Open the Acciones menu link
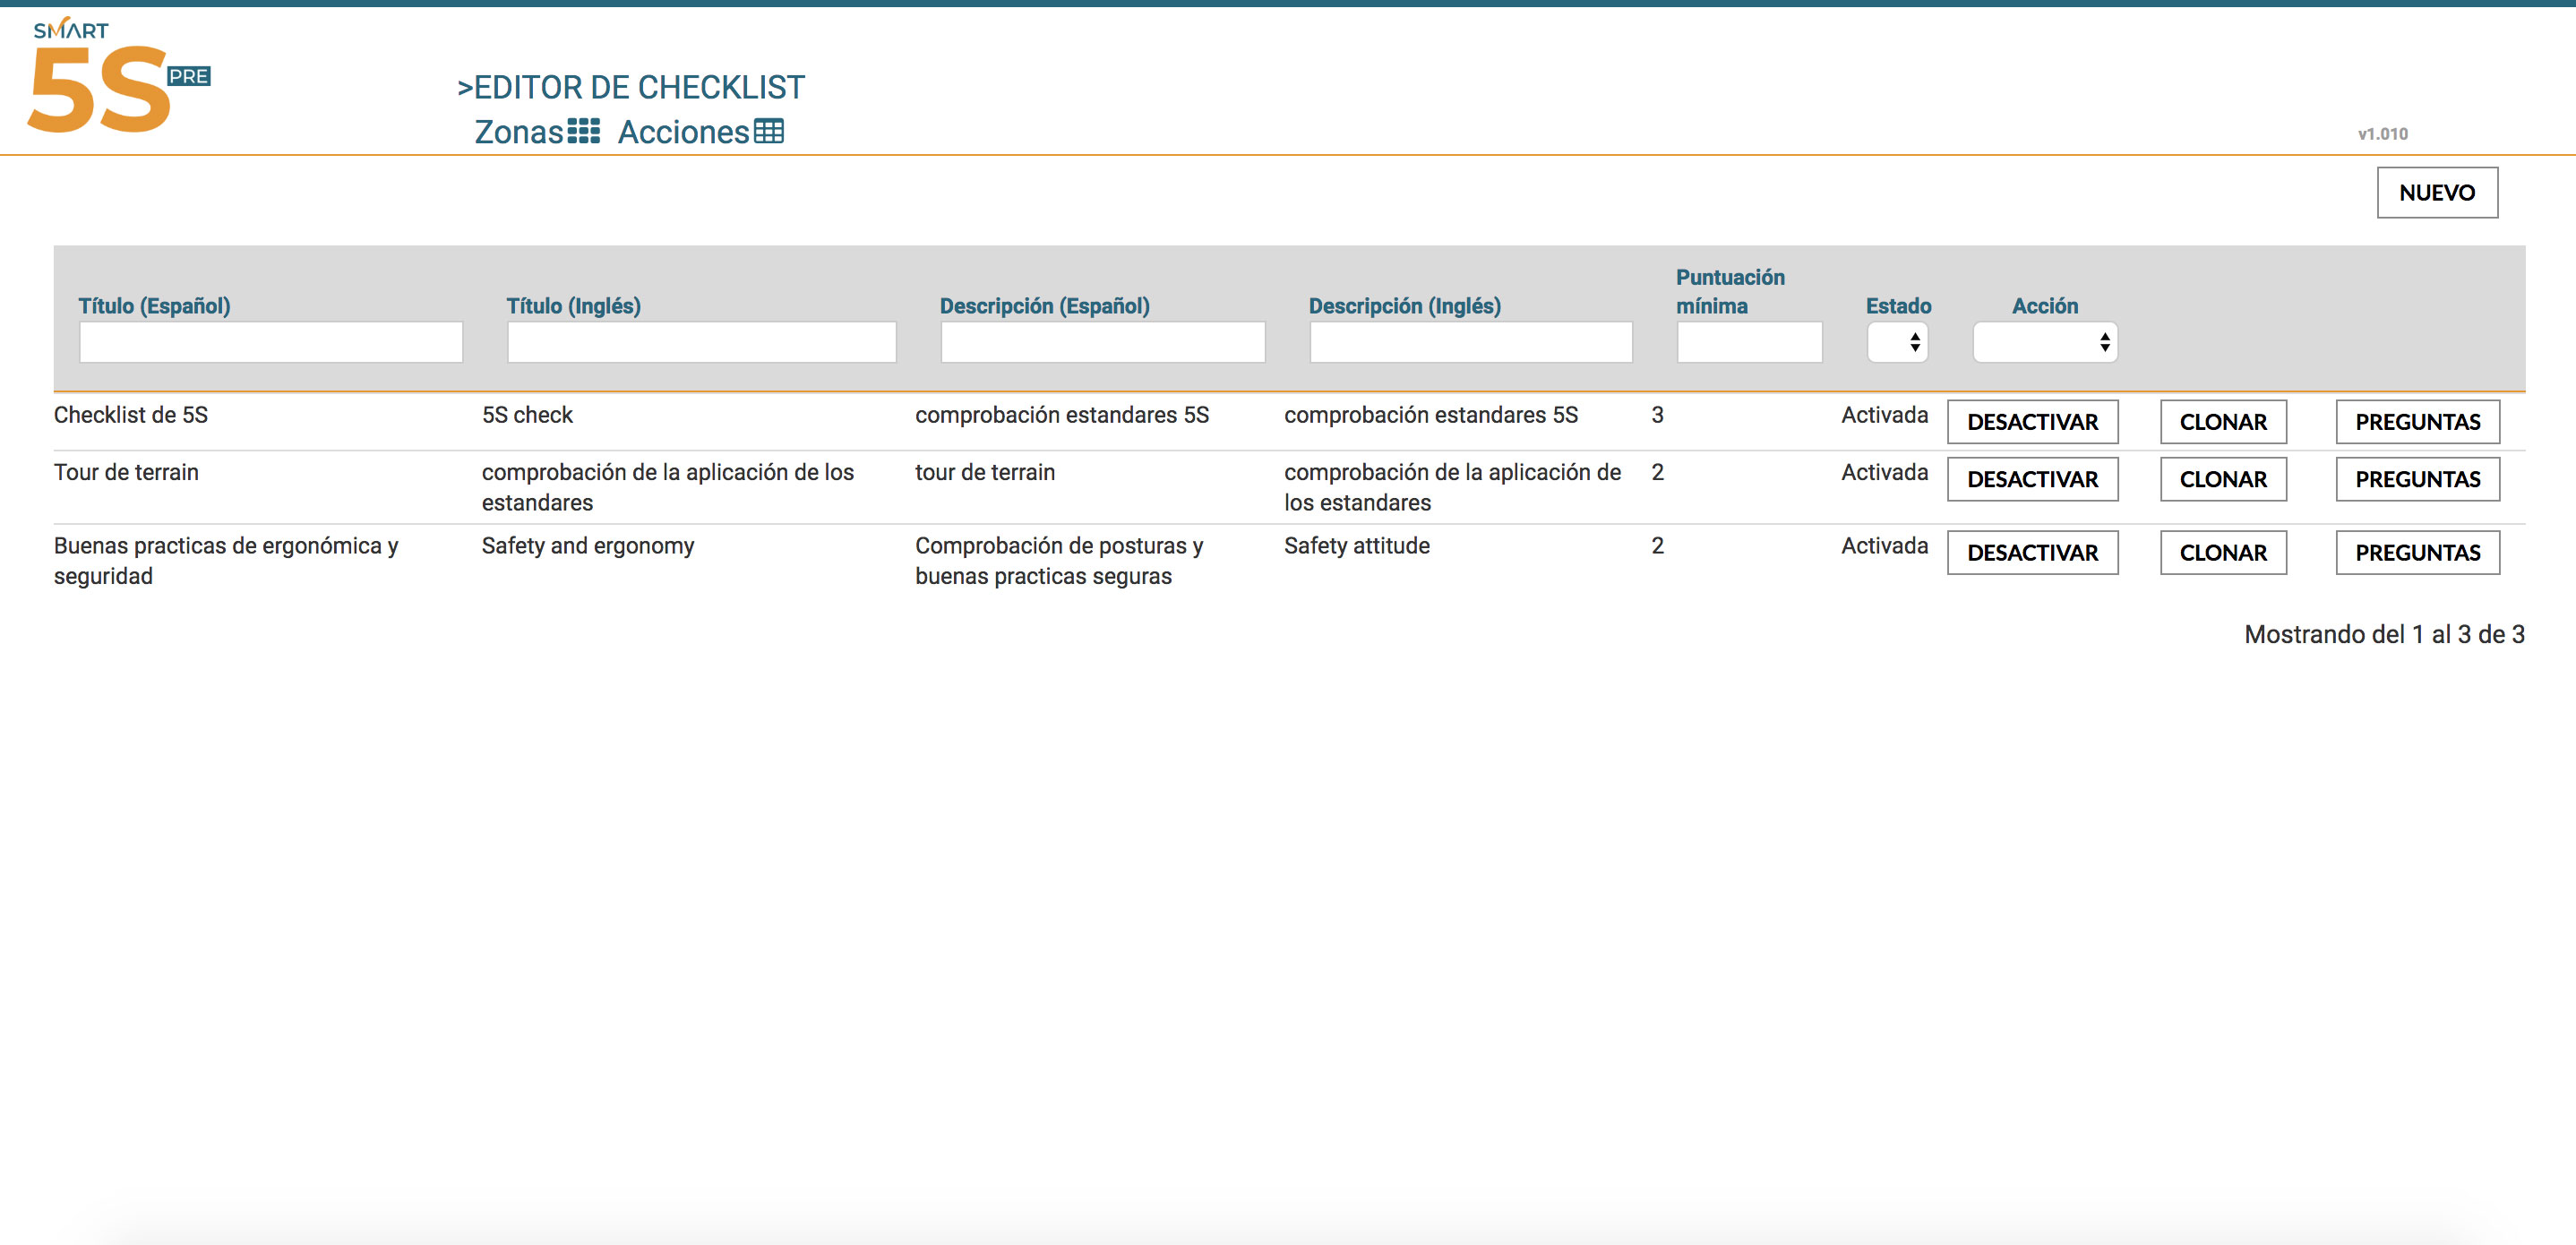The width and height of the screenshot is (2576, 1245). (682, 132)
